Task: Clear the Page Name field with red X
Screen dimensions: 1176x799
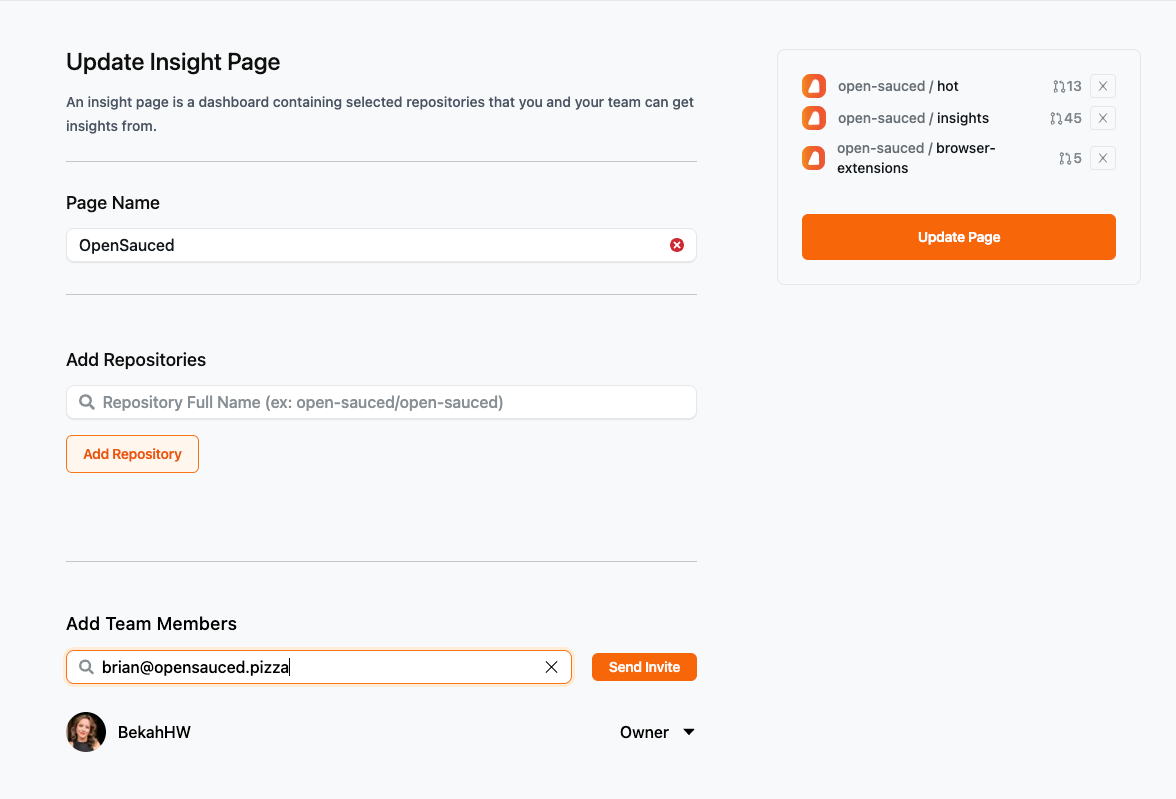Action: (676, 245)
